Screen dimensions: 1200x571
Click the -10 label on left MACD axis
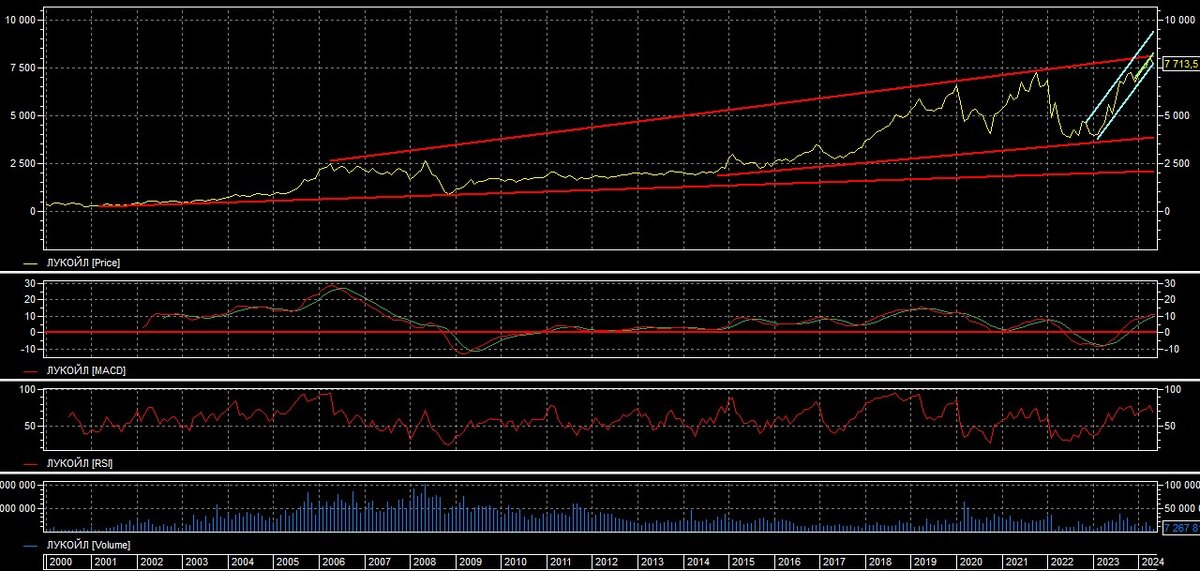click(29, 349)
